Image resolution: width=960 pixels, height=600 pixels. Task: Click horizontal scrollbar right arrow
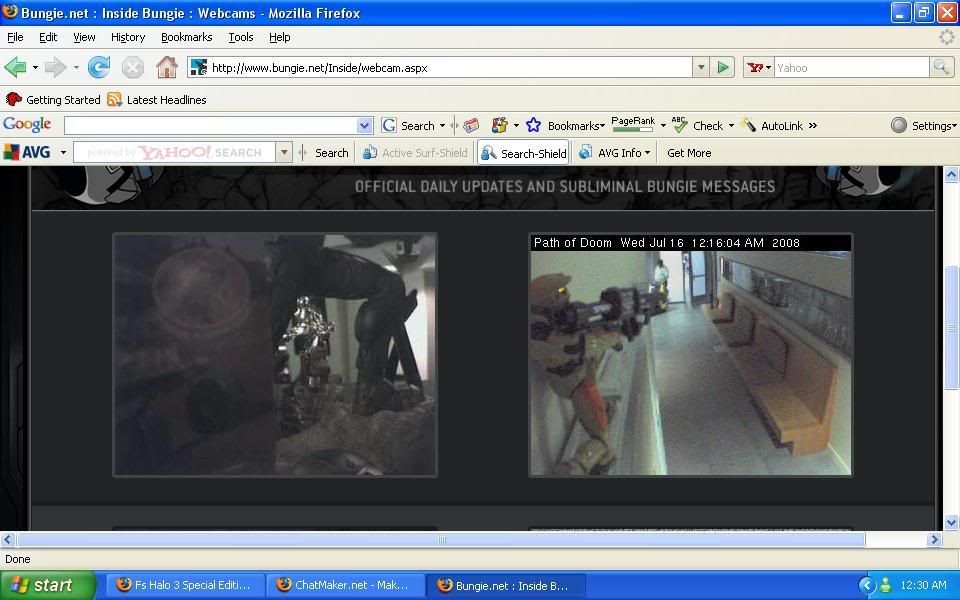coord(934,539)
